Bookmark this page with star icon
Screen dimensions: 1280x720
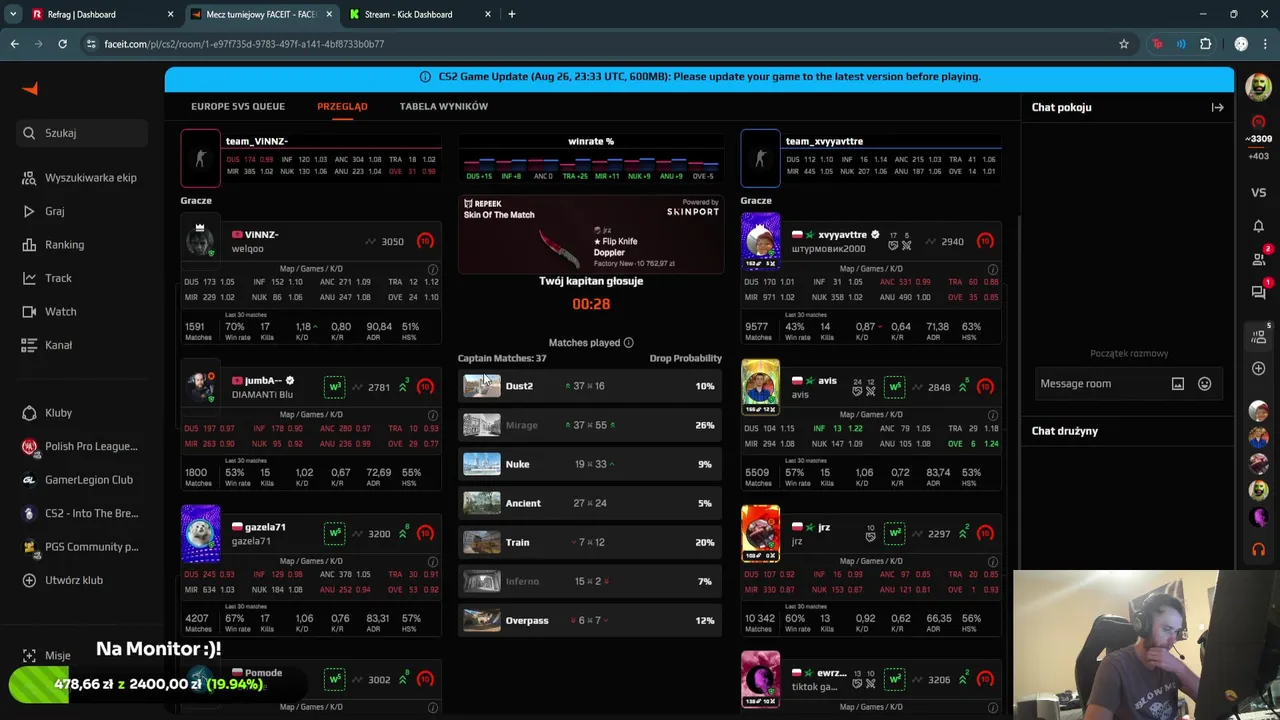pyautogui.click(x=1124, y=44)
